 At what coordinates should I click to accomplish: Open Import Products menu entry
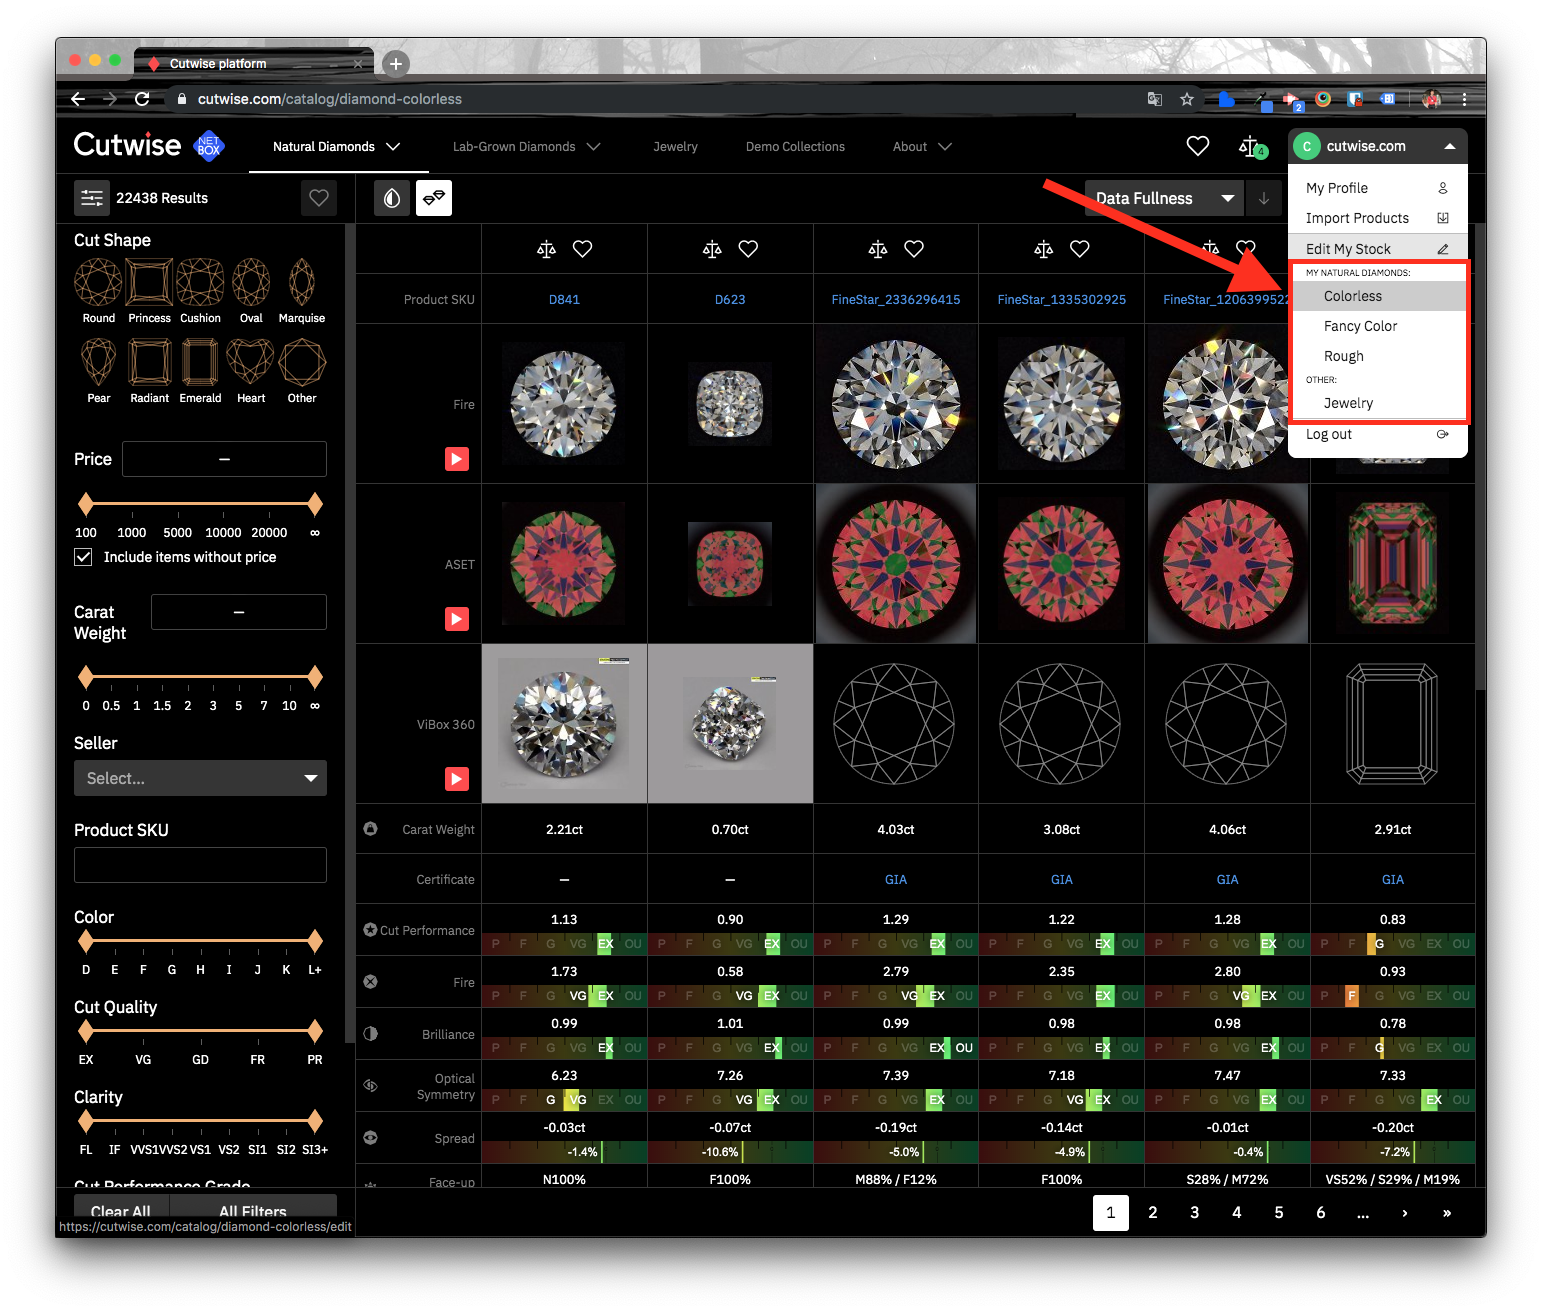click(1378, 218)
